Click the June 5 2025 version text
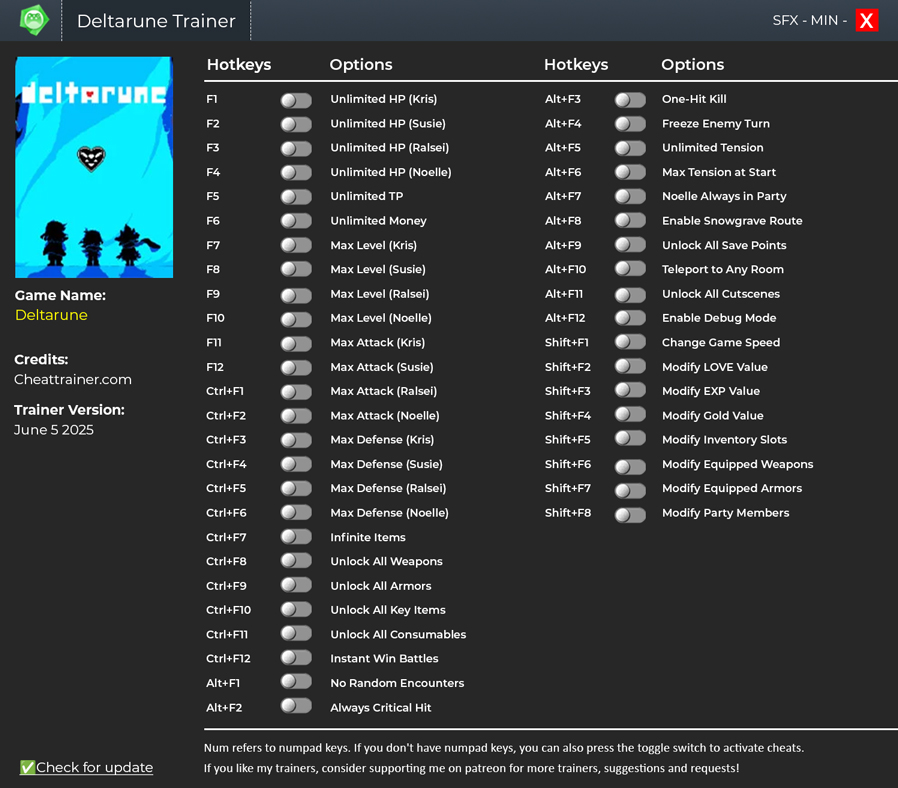 point(54,430)
